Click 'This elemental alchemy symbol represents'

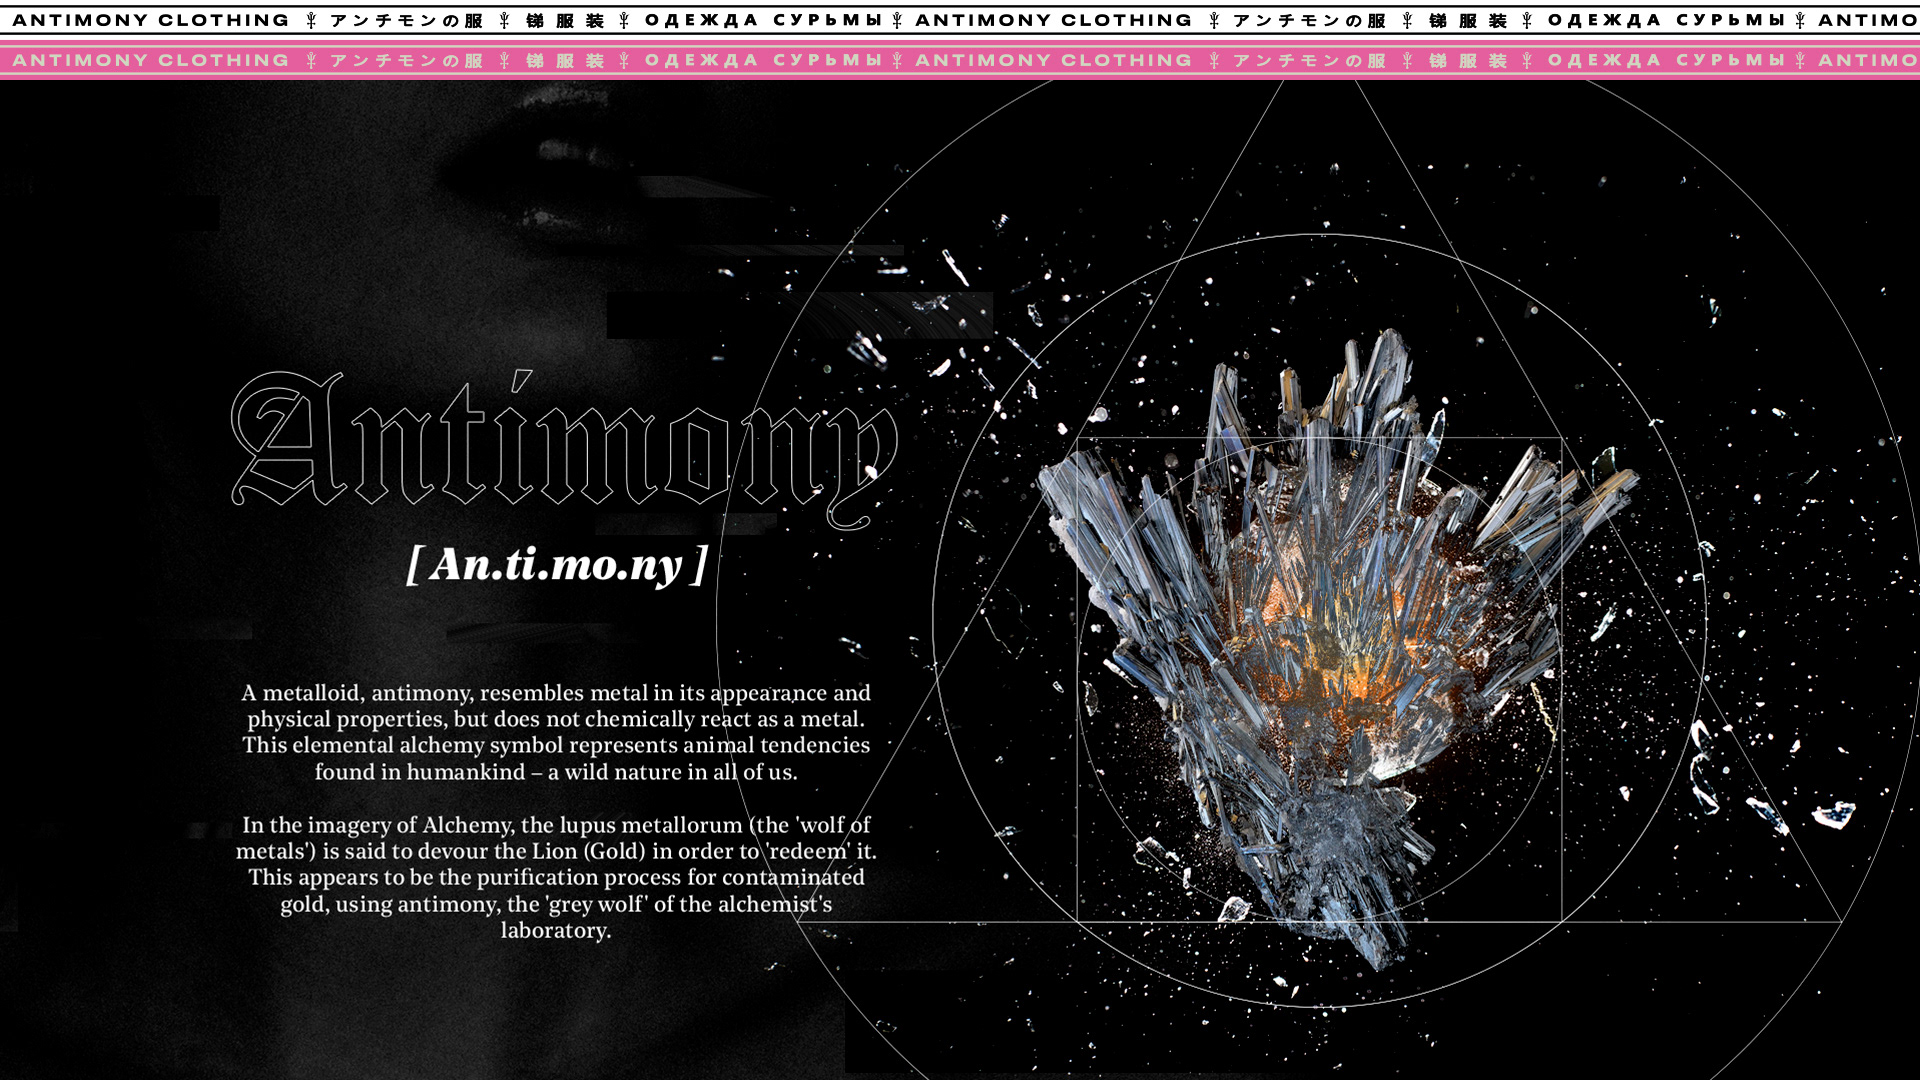coord(460,745)
